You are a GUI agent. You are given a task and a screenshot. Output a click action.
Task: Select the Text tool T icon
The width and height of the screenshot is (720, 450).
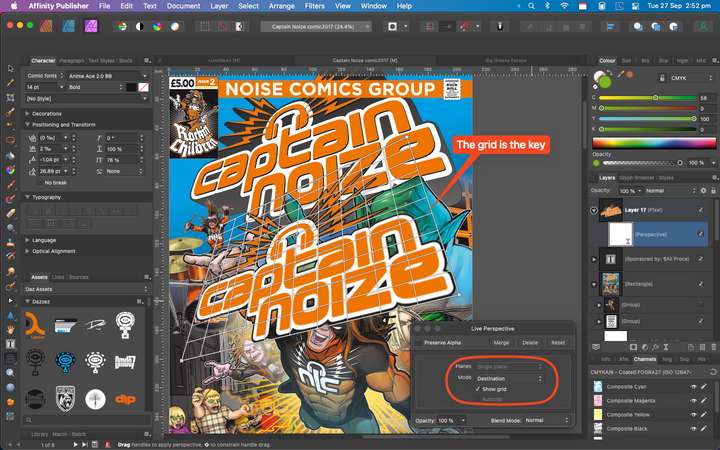pyautogui.click(x=11, y=343)
